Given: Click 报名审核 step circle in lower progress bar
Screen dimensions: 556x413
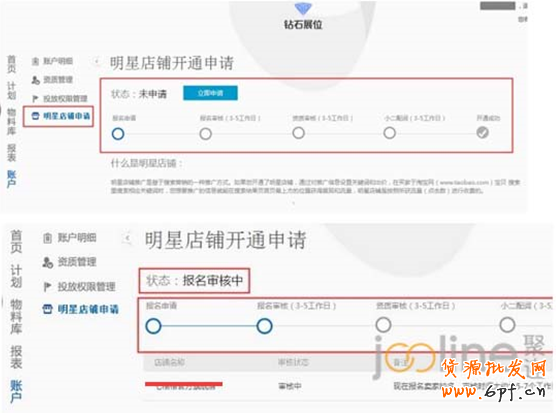Looking at the screenshot, I should pyautogui.click(x=265, y=326).
